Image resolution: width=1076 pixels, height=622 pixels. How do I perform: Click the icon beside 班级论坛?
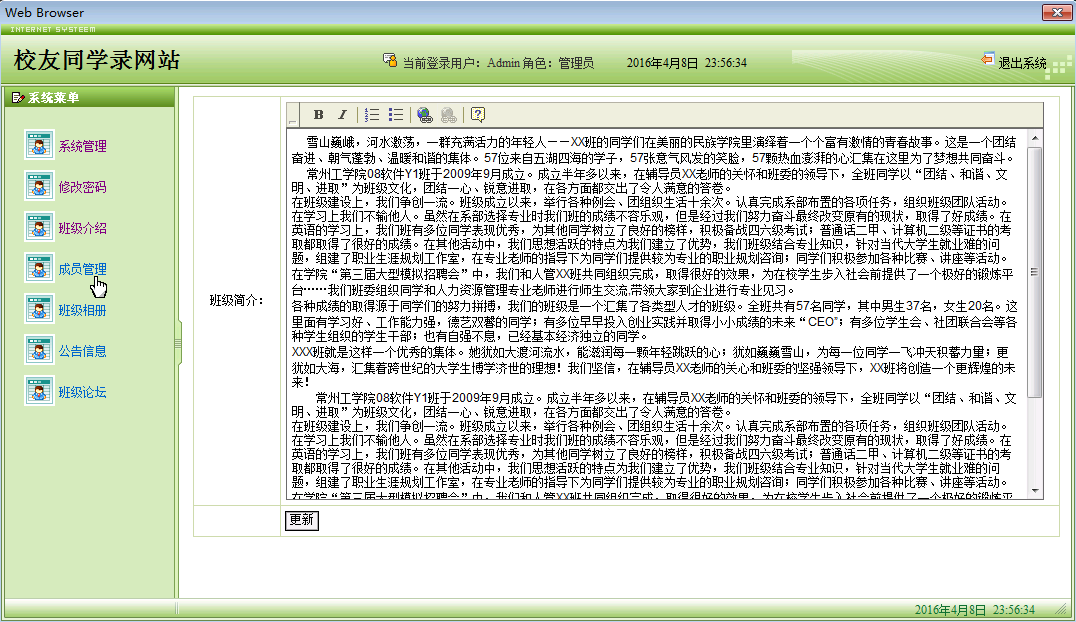pyautogui.click(x=39, y=391)
